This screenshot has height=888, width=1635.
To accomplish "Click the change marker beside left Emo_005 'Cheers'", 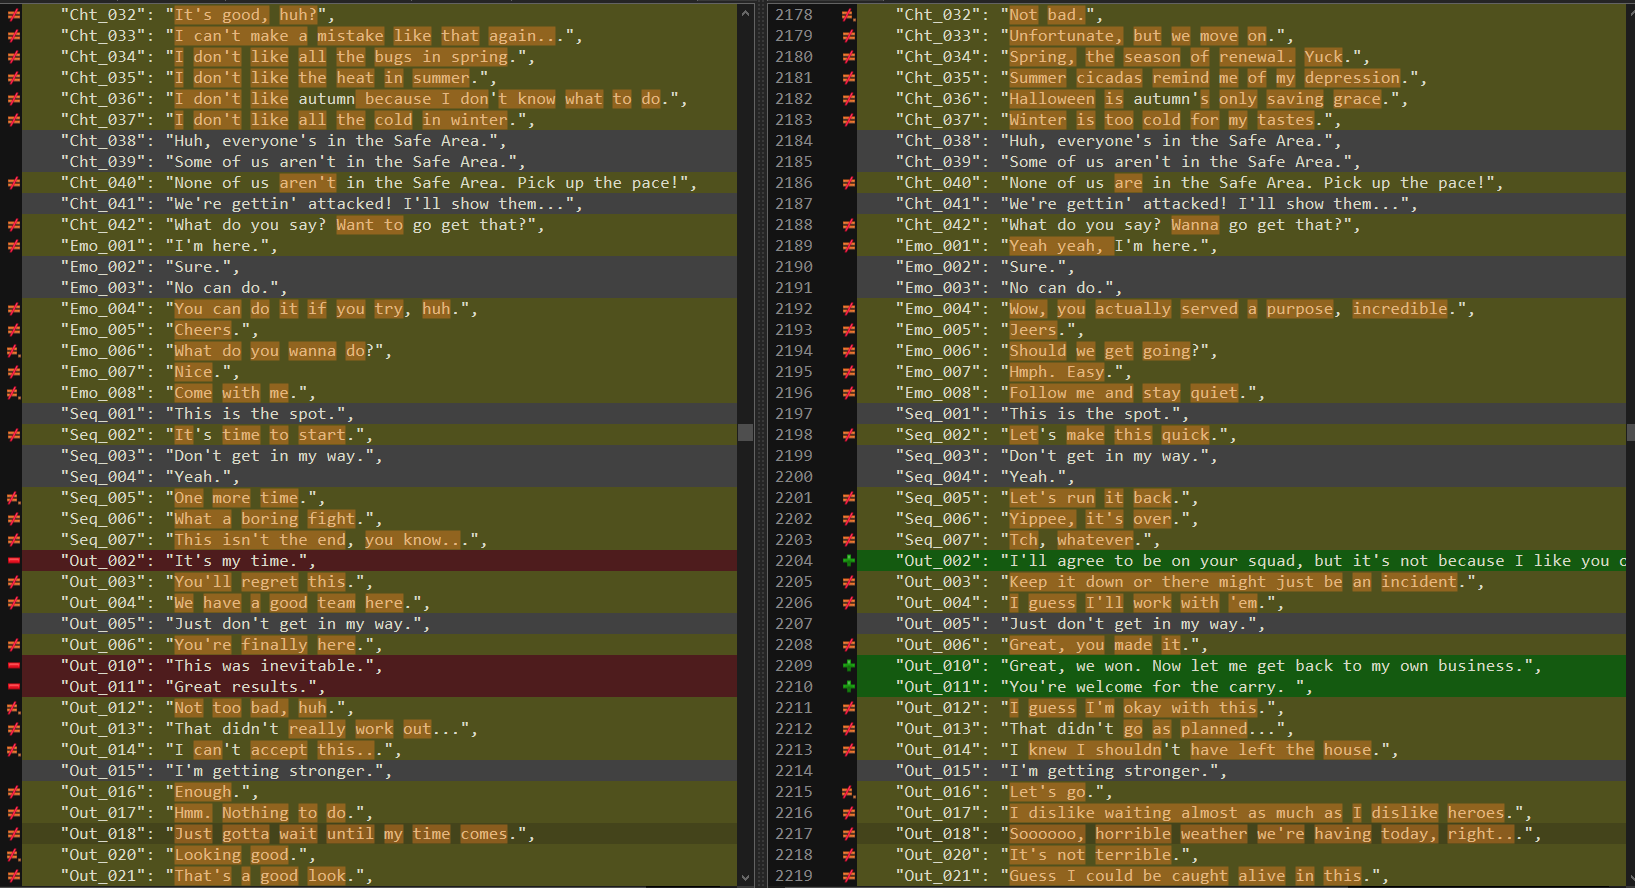I will 13,330.
